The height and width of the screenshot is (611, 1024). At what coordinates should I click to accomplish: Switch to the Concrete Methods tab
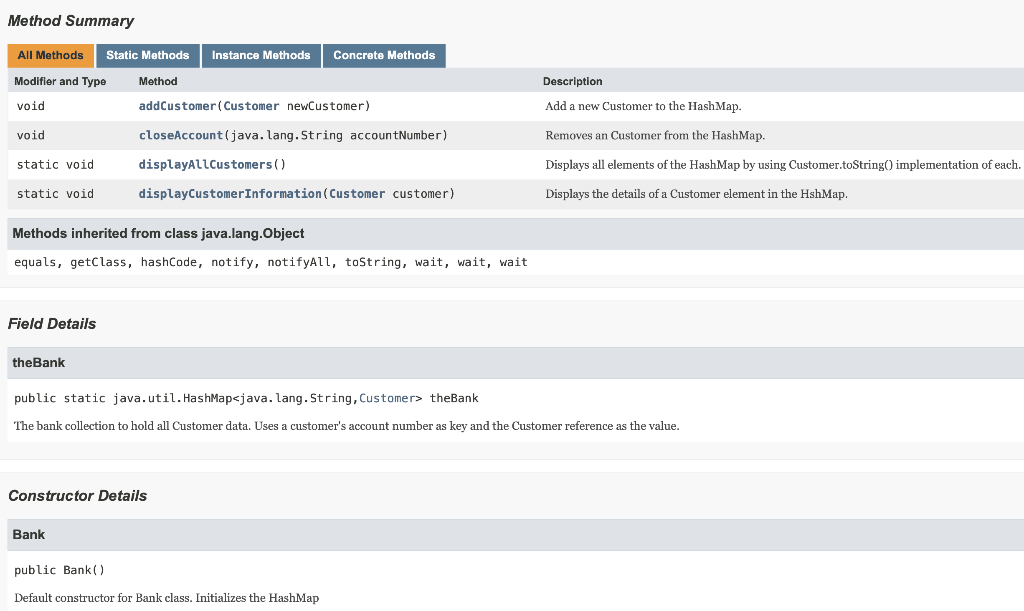[383, 55]
